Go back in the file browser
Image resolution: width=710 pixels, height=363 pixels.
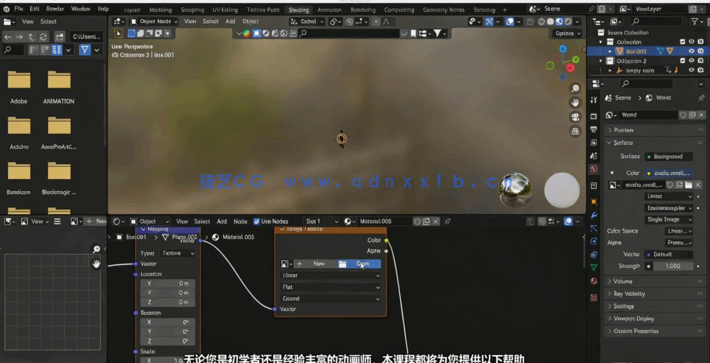8,37
